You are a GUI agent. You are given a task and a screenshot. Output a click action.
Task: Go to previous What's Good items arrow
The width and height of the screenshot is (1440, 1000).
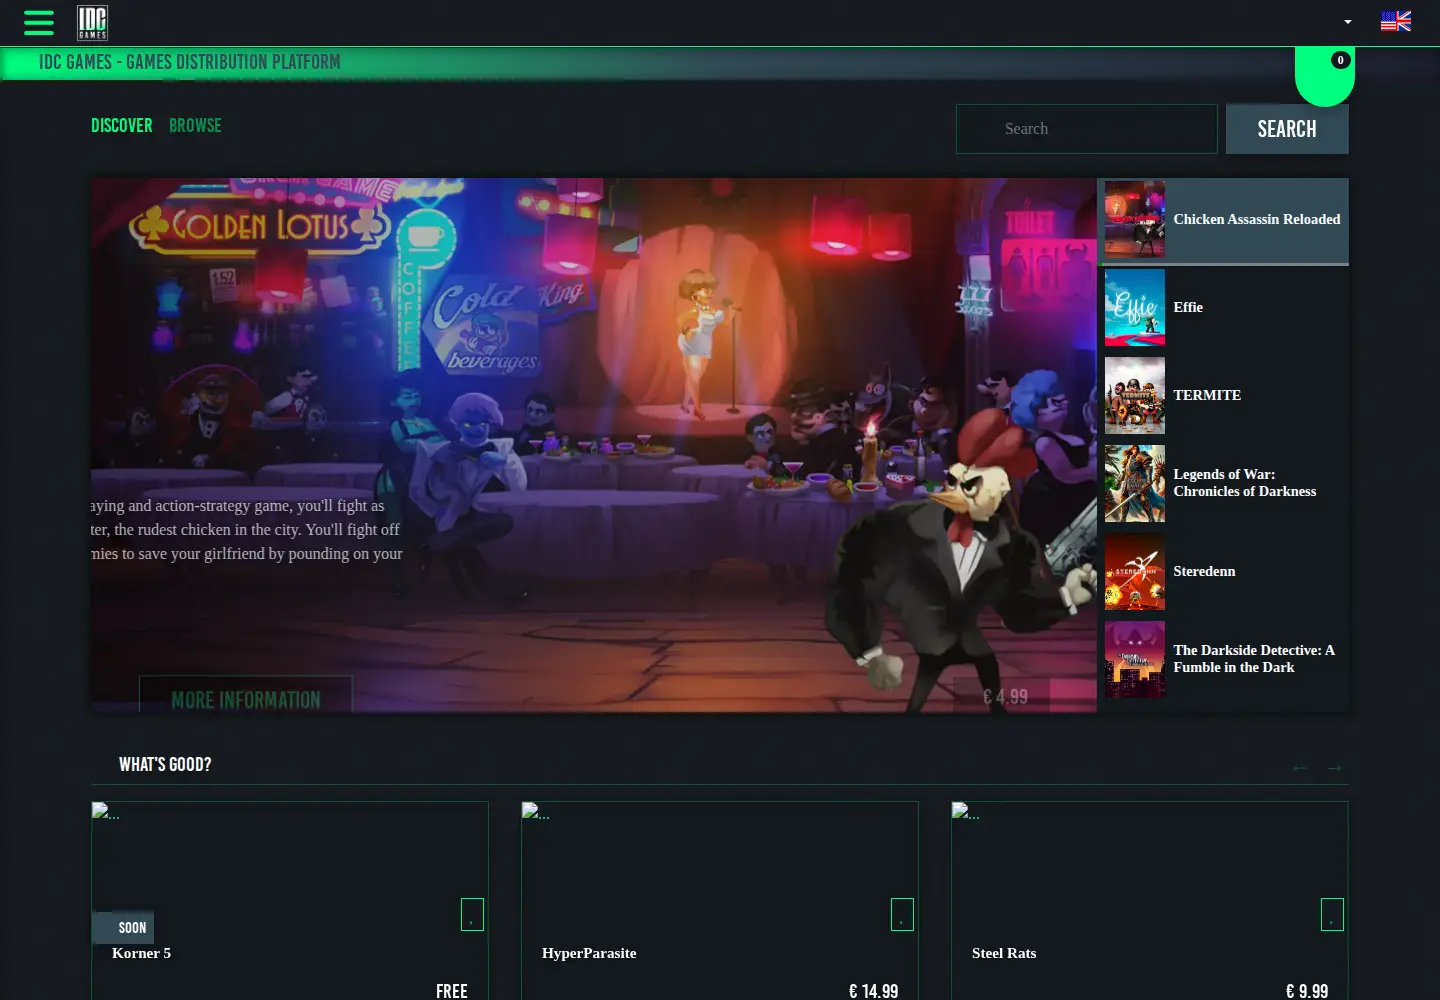[x=1300, y=768]
